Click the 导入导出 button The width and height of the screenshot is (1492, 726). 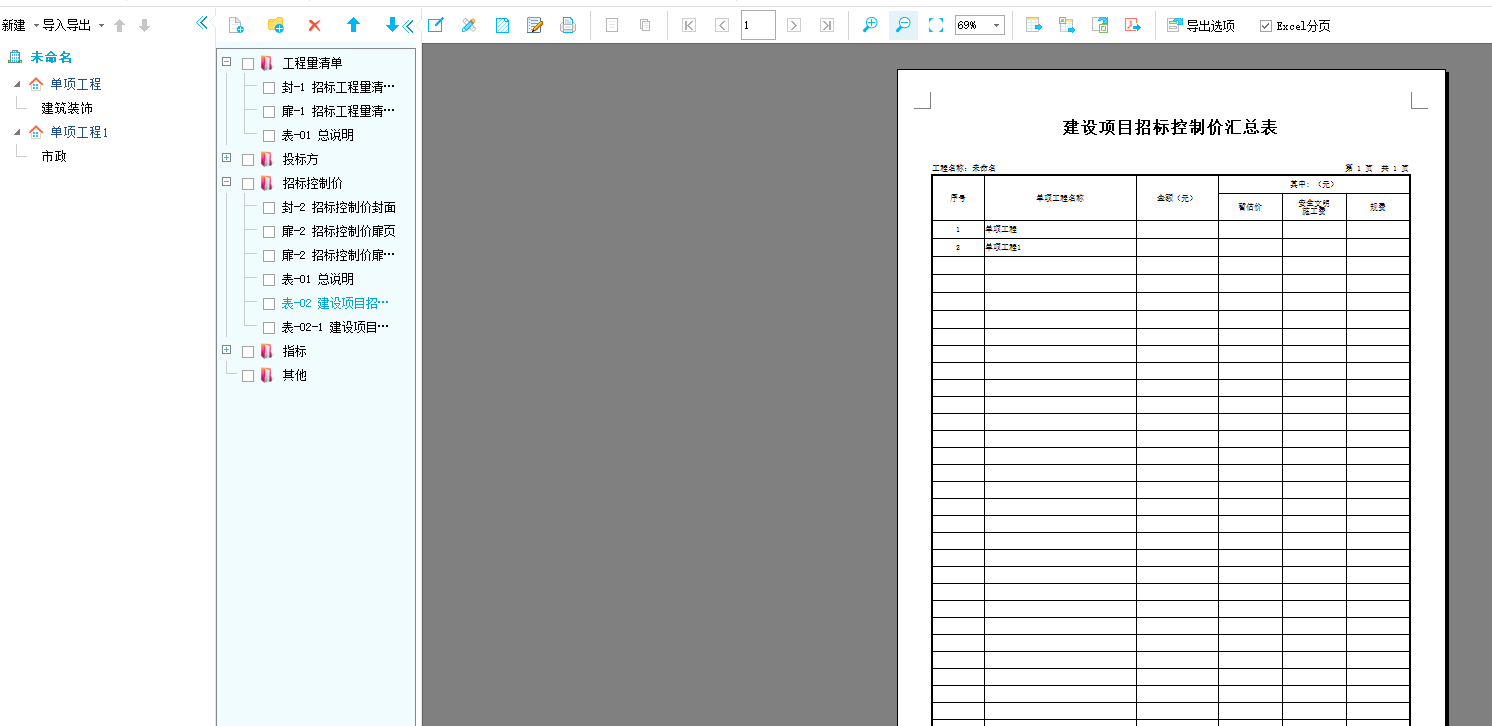67,25
